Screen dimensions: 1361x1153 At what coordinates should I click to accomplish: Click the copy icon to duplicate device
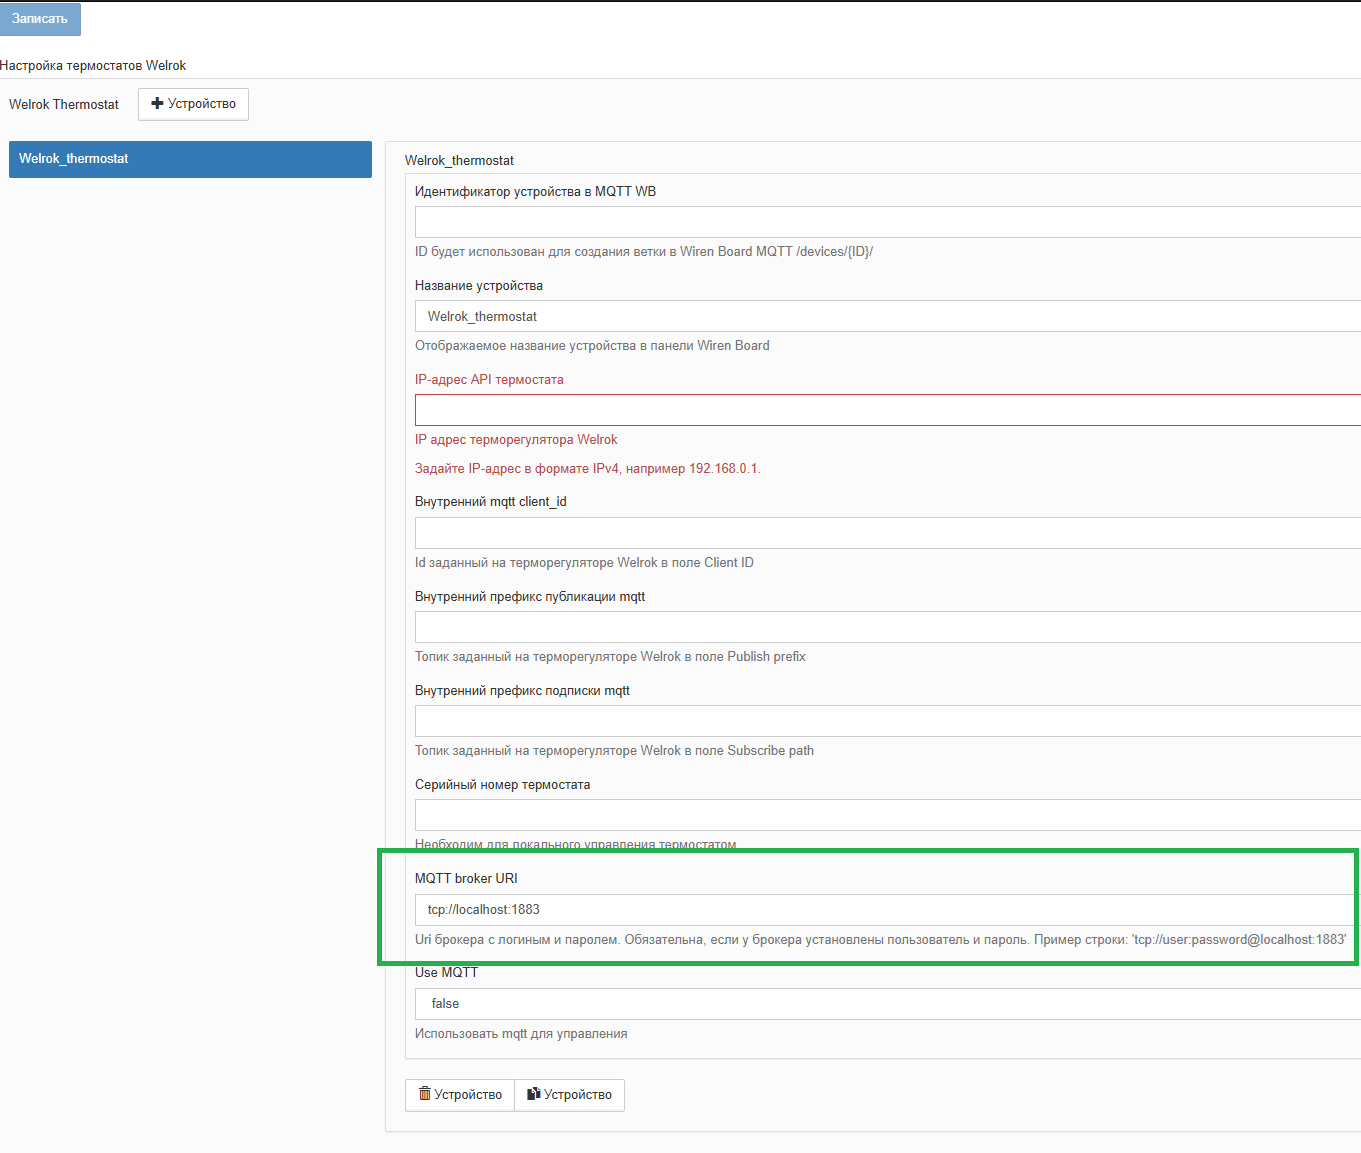click(x=534, y=1094)
